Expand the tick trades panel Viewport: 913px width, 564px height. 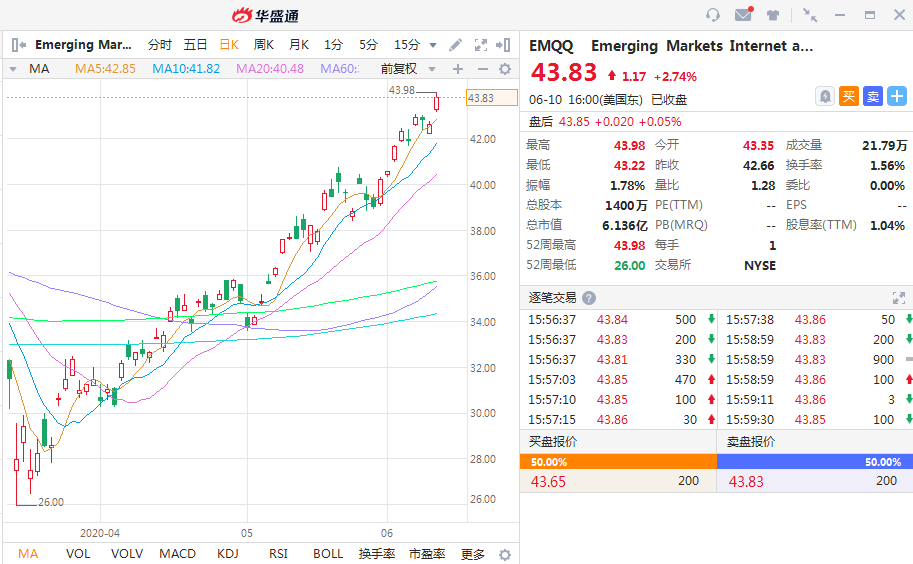coord(898,298)
